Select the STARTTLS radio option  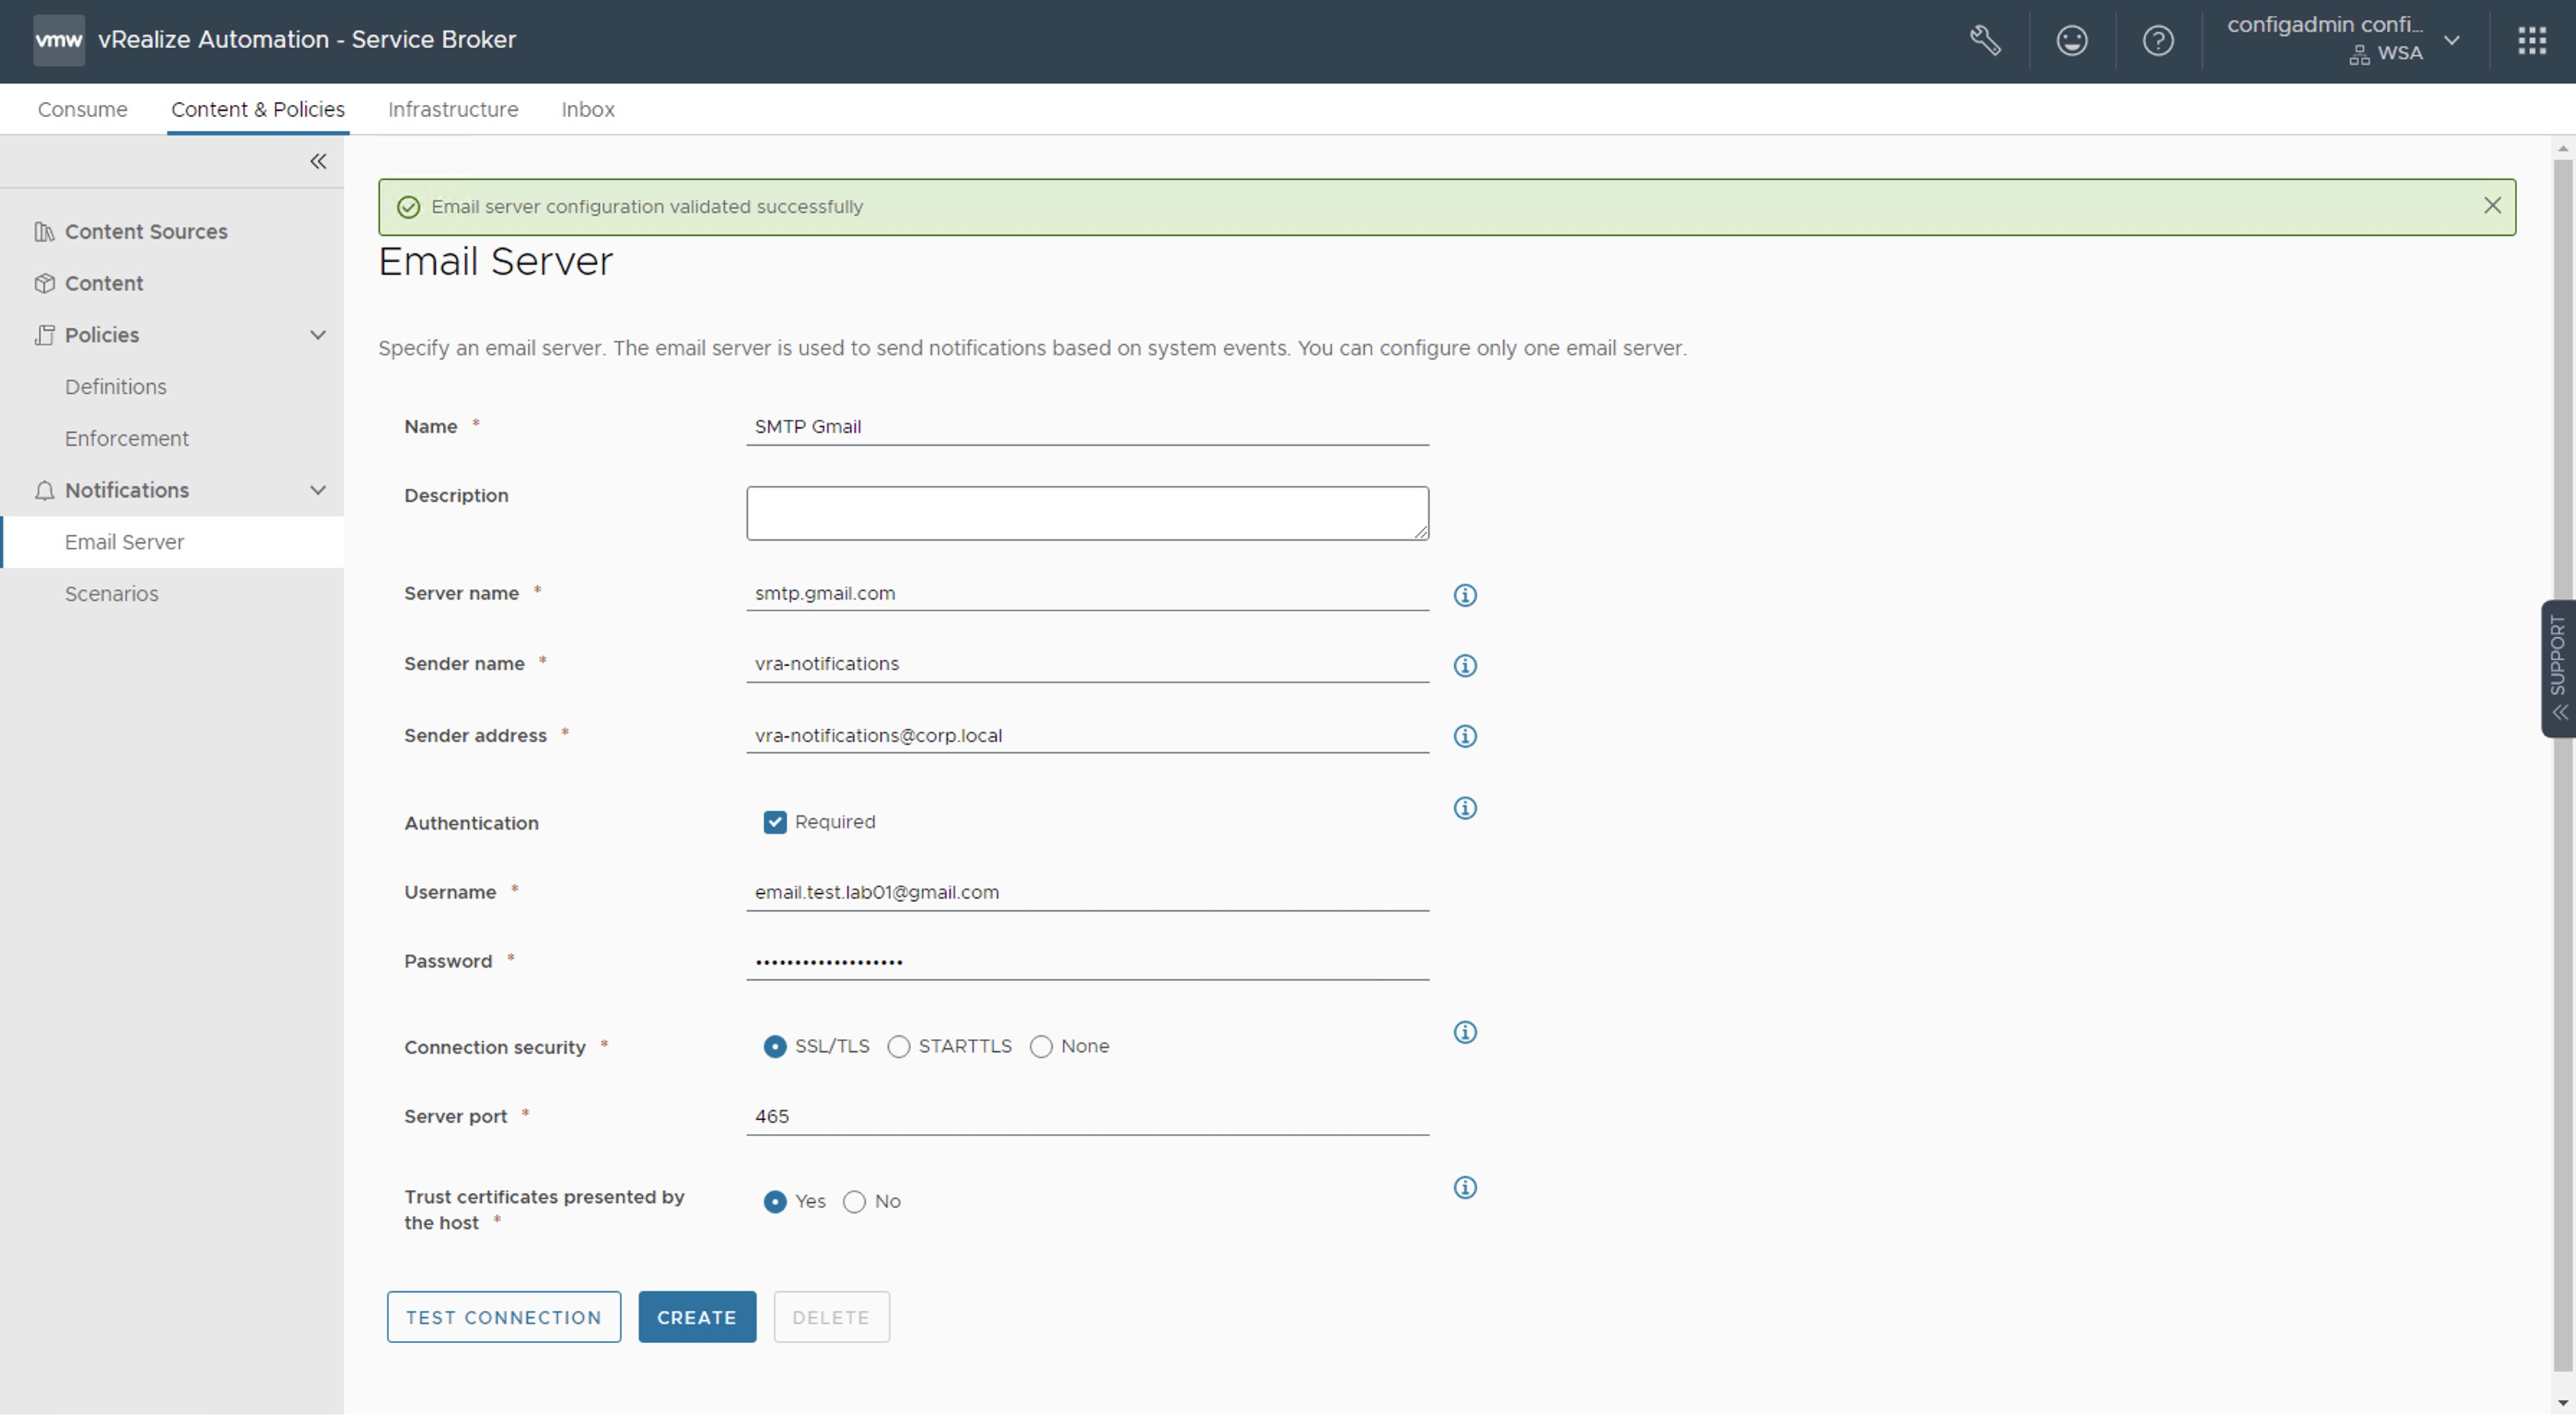click(898, 1047)
